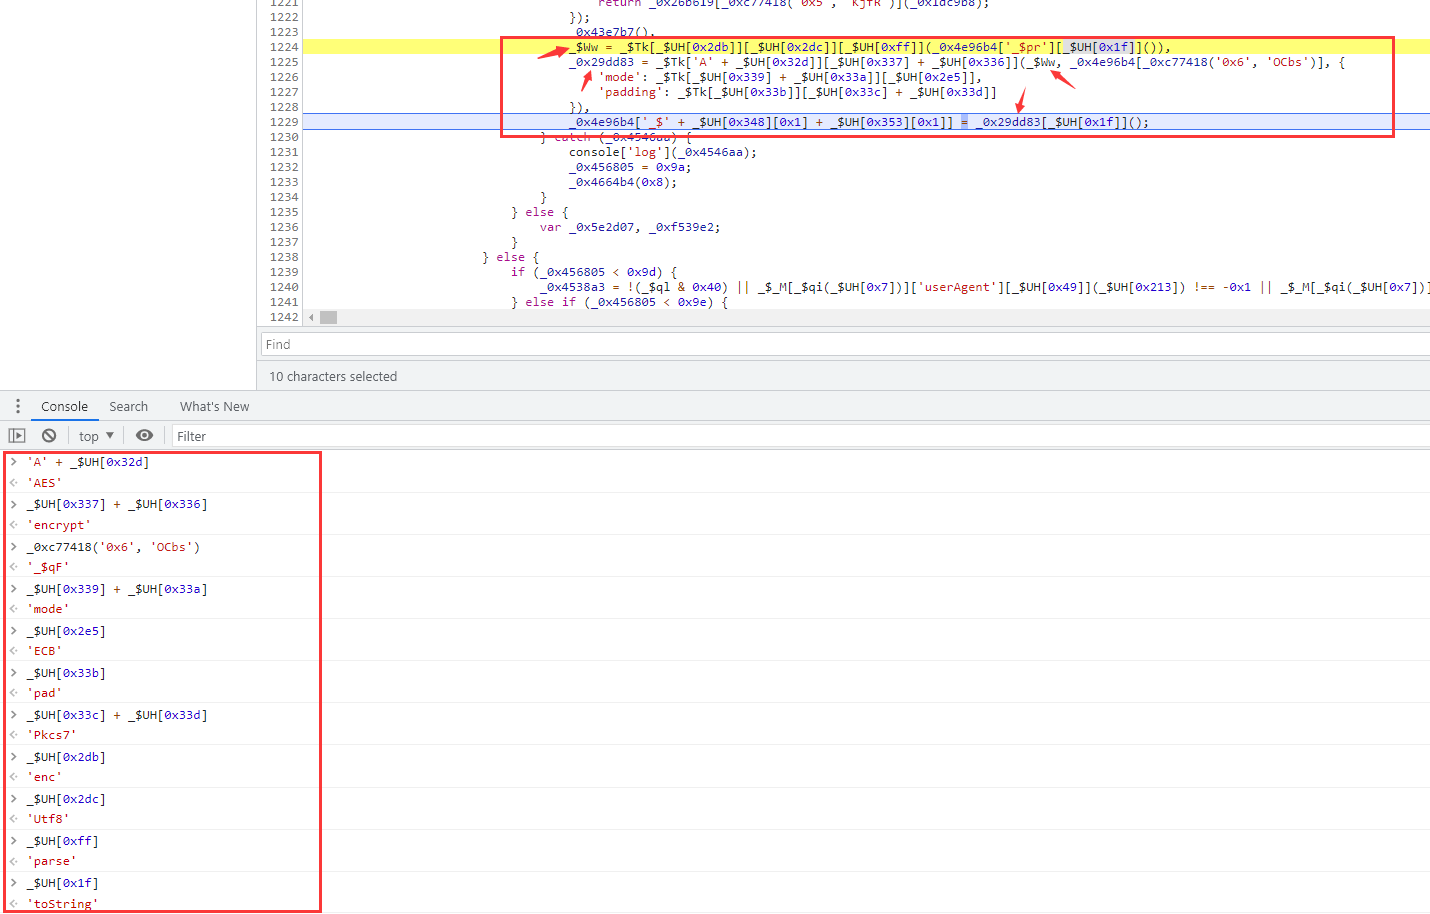Open the Search tab
1430x914 pixels.
coord(128,407)
